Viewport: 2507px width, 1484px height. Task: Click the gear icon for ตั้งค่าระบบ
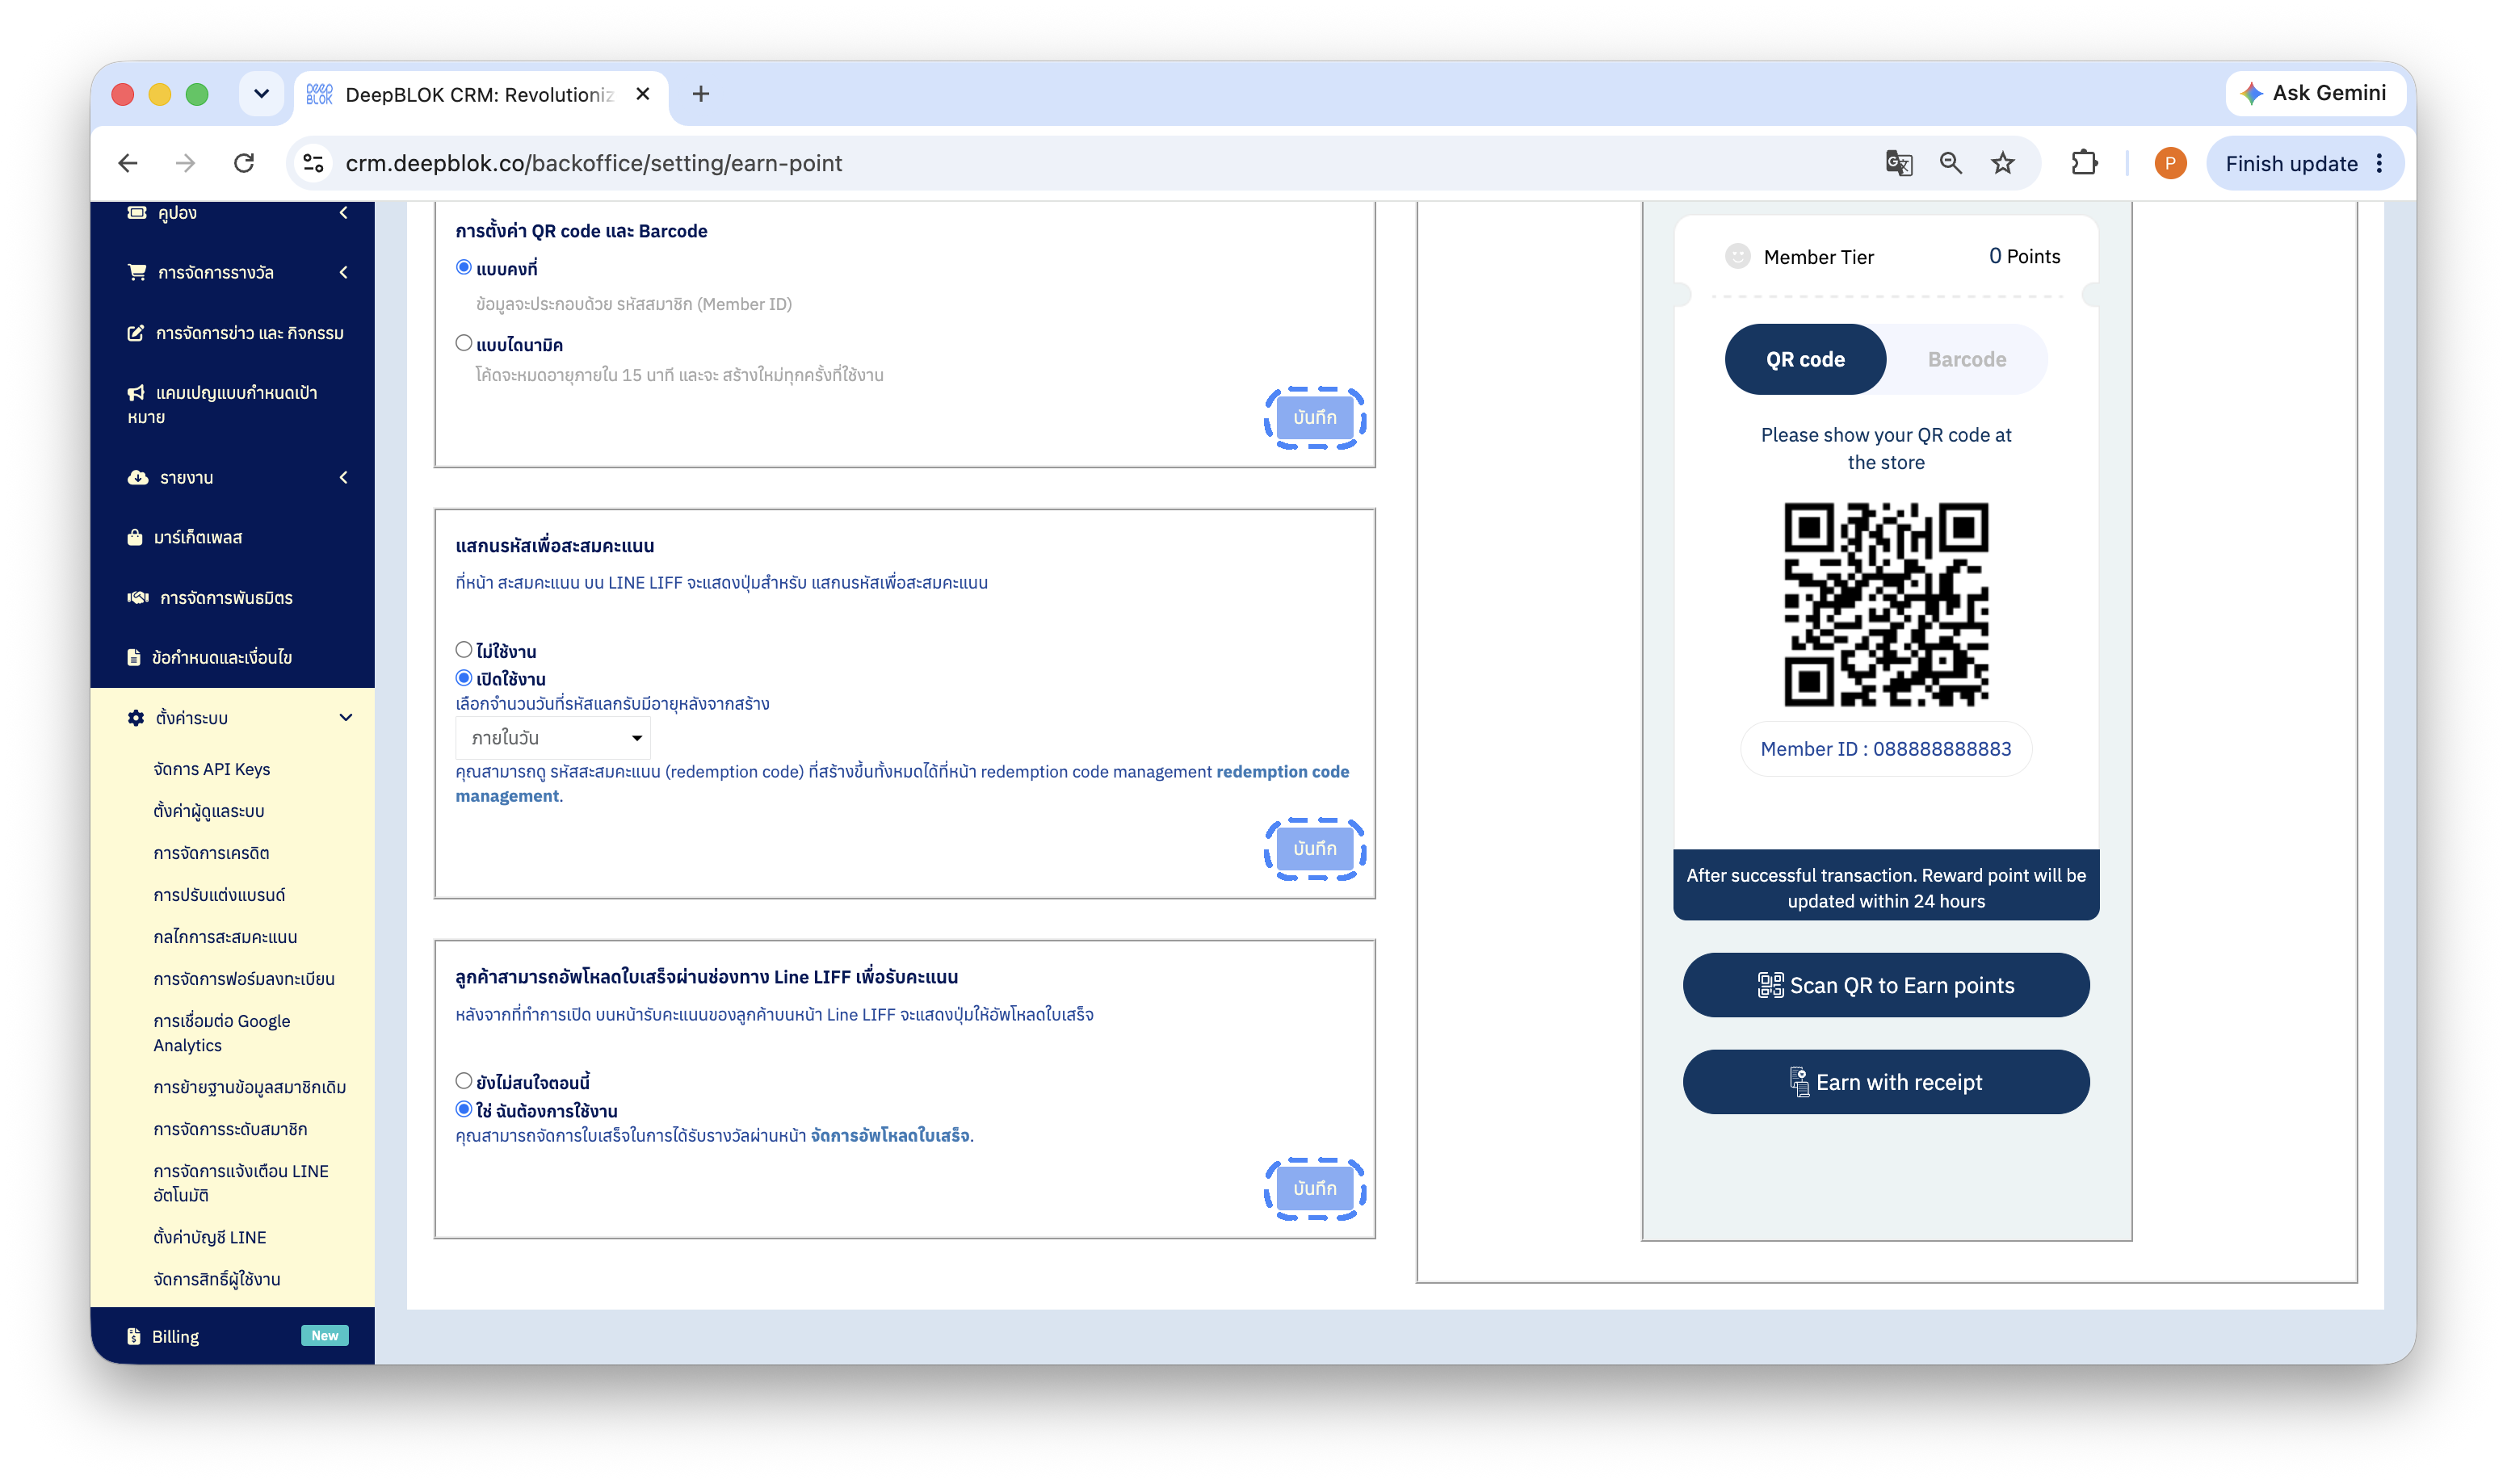click(136, 717)
